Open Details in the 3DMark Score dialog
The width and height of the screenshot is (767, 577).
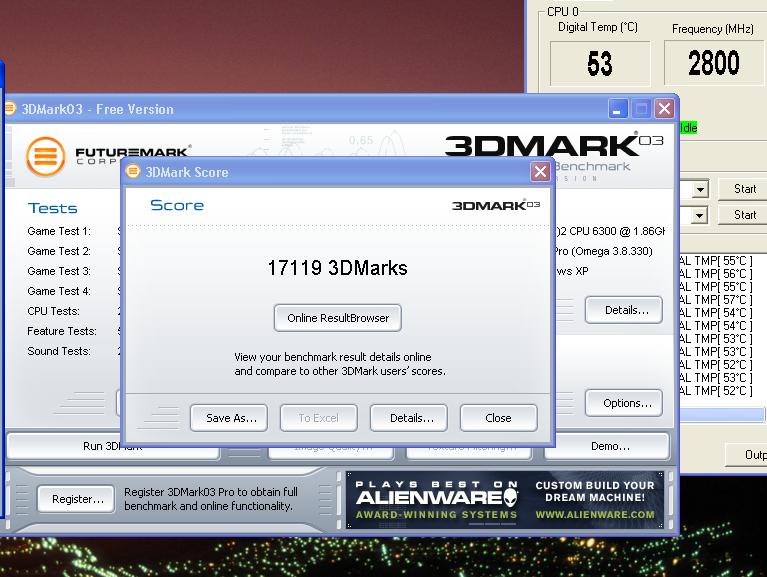(x=408, y=418)
